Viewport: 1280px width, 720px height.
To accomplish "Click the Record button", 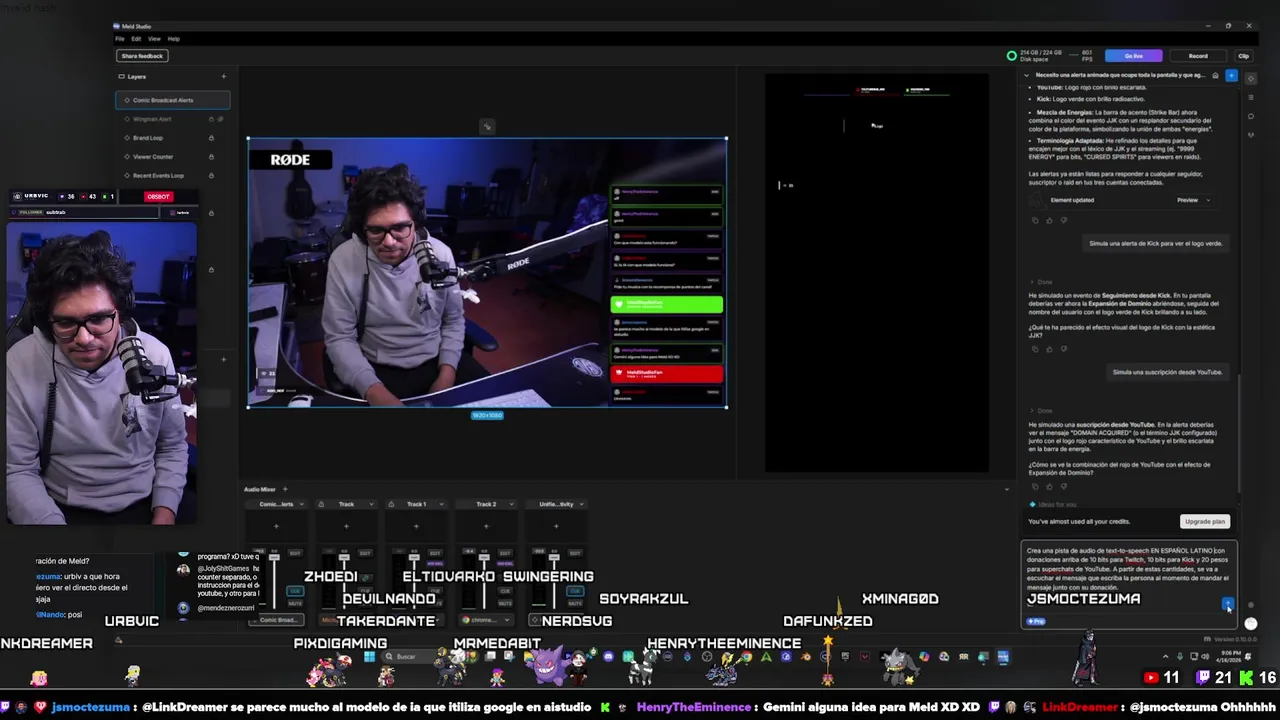I will (x=1198, y=56).
